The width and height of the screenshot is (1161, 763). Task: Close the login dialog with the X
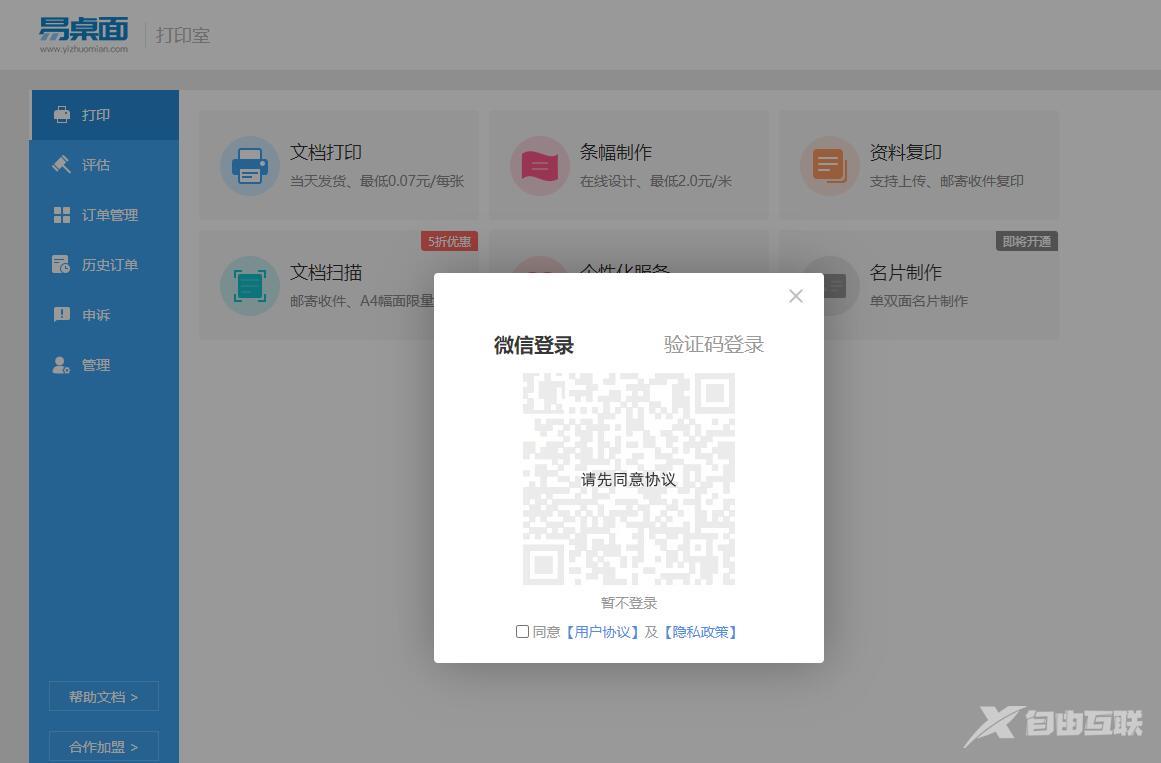point(796,296)
